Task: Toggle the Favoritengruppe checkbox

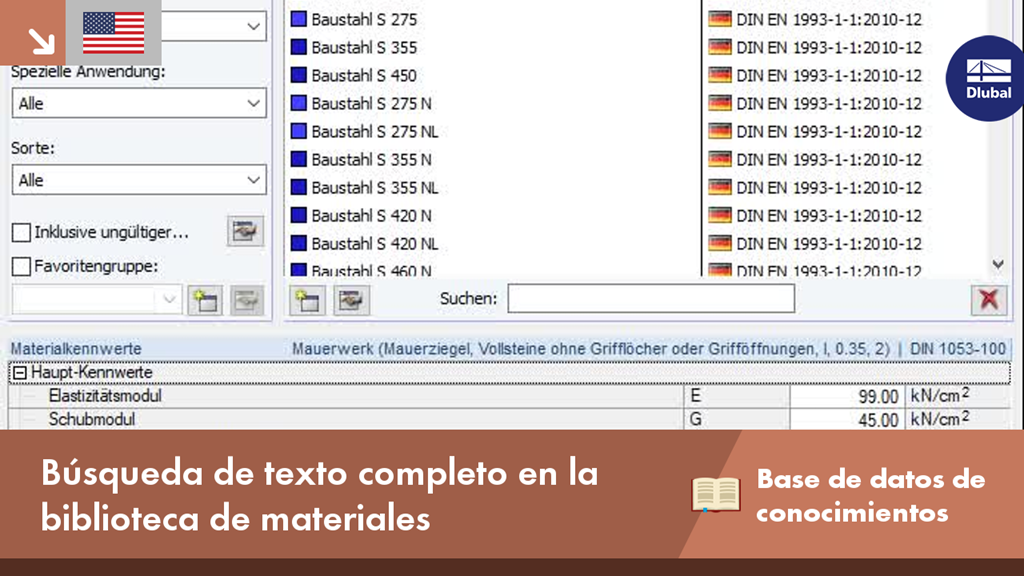Action: tap(22, 266)
